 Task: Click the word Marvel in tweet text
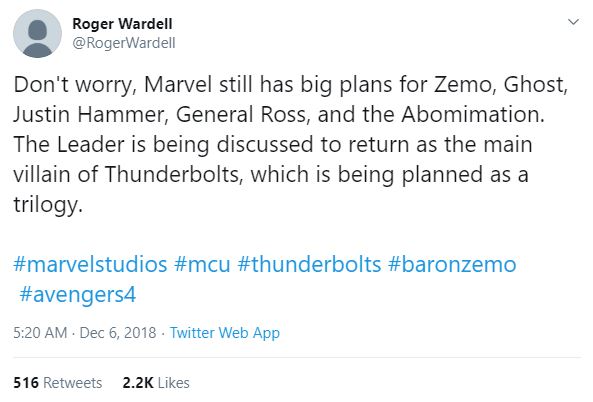(x=178, y=84)
